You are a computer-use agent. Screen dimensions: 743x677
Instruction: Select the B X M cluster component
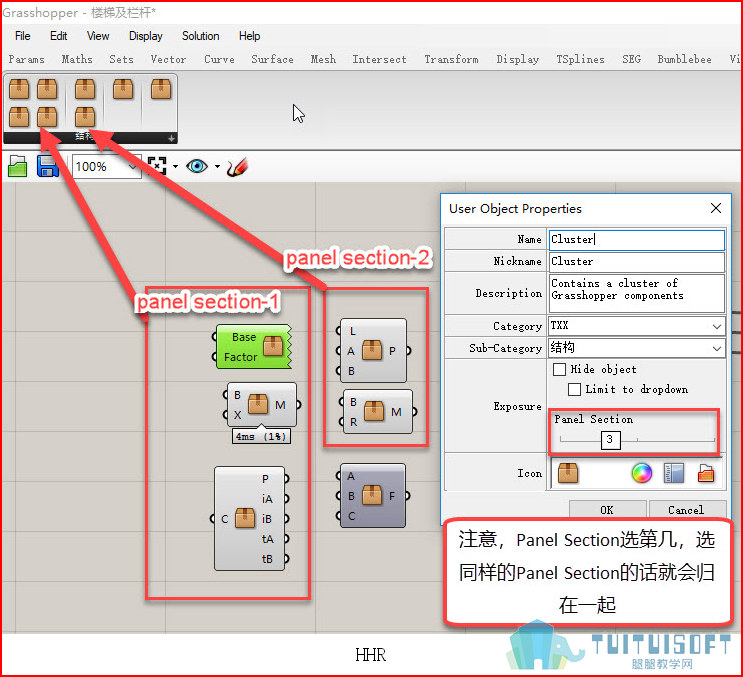262,405
